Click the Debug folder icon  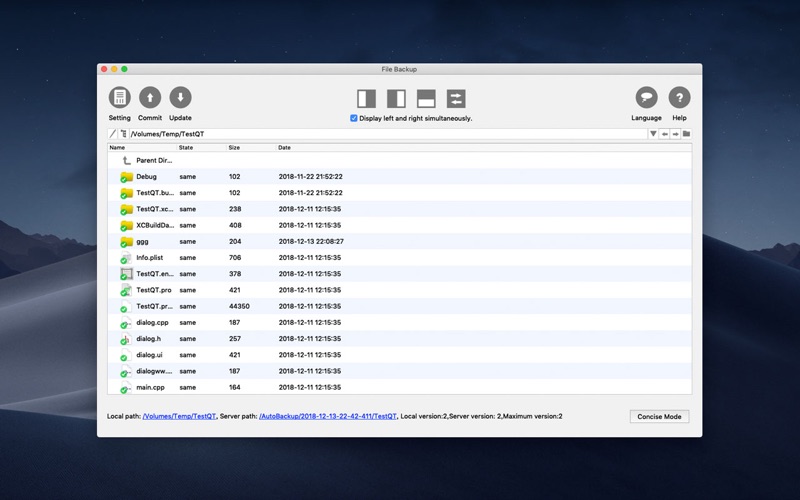click(x=127, y=177)
